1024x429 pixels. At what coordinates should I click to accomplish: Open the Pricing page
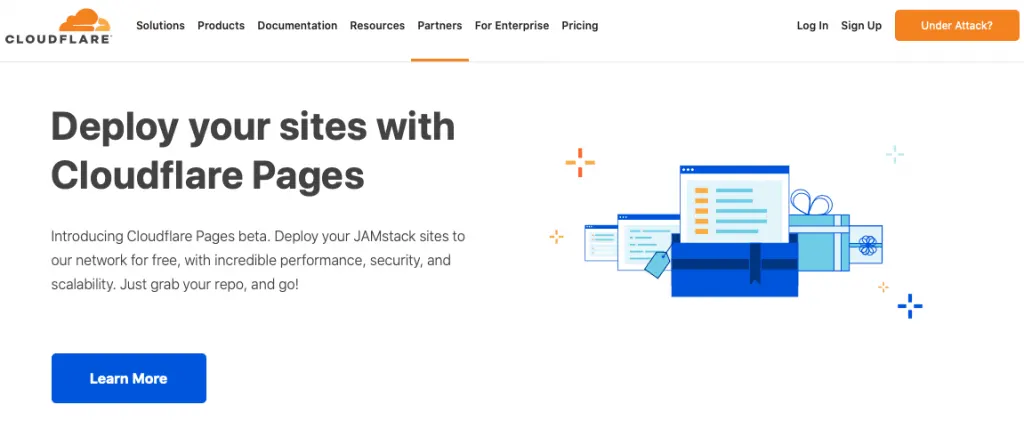pos(579,25)
